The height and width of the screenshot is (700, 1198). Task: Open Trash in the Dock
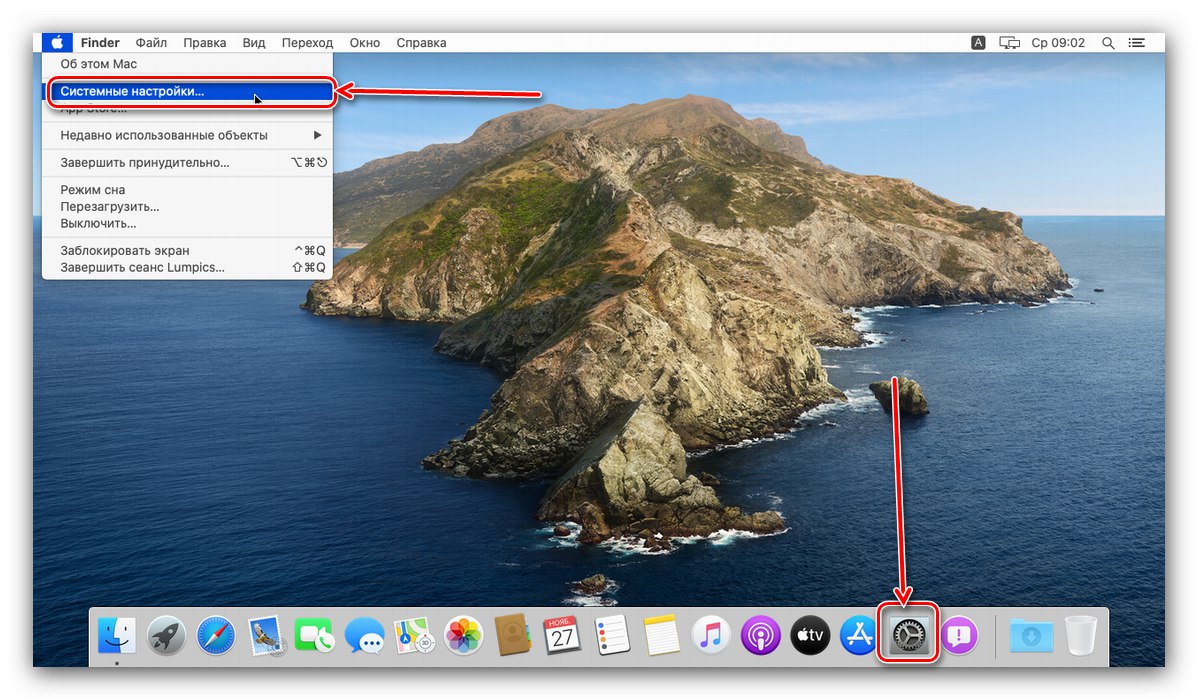coord(1080,635)
